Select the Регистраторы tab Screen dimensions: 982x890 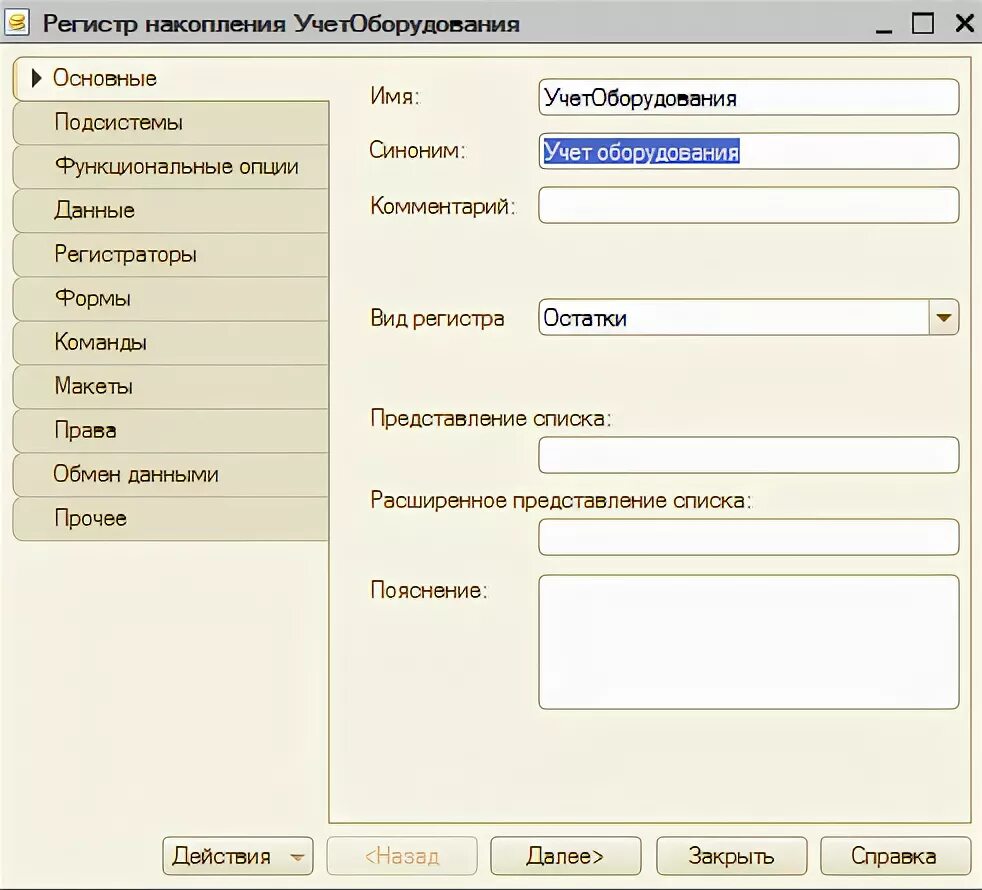coord(171,255)
